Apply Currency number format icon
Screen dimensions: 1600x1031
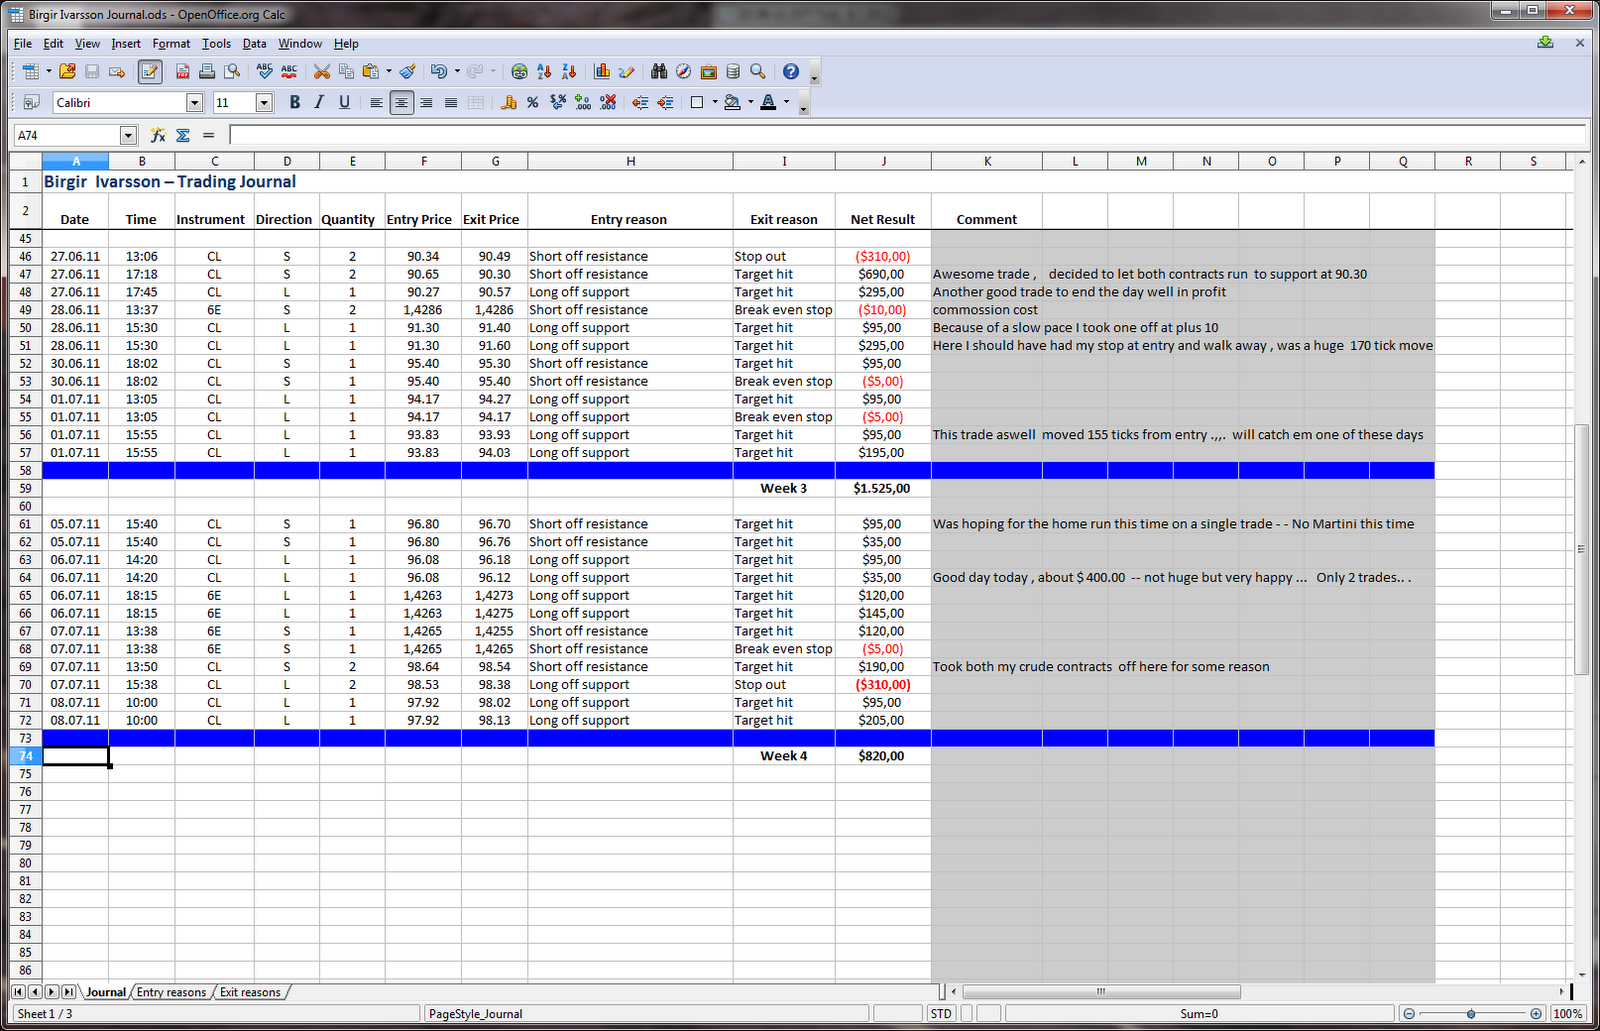[508, 102]
